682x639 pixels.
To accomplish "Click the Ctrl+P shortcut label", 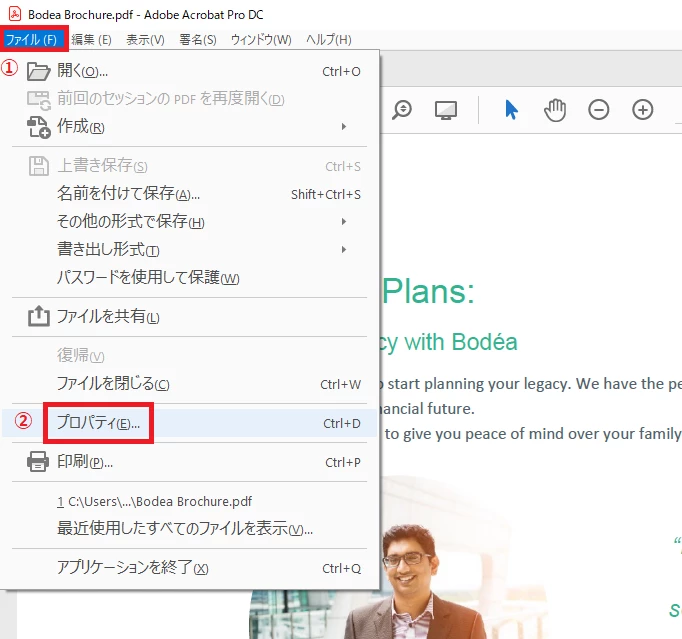I will pyautogui.click(x=343, y=462).
